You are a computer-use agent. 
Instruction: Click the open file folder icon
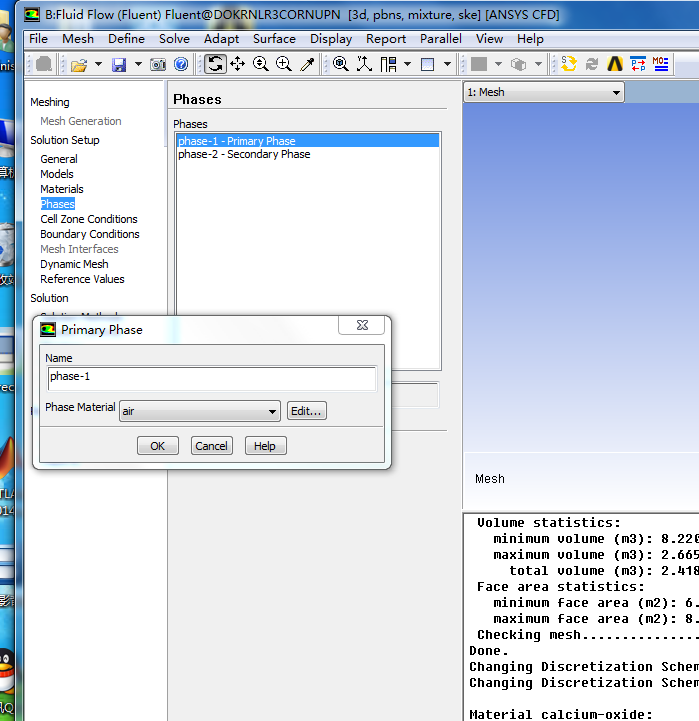79,64
